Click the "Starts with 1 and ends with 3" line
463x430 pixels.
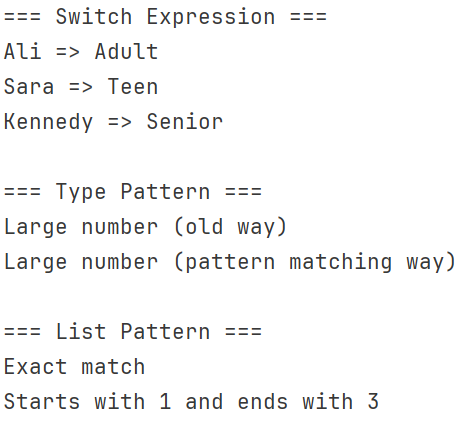pos(191,401)
